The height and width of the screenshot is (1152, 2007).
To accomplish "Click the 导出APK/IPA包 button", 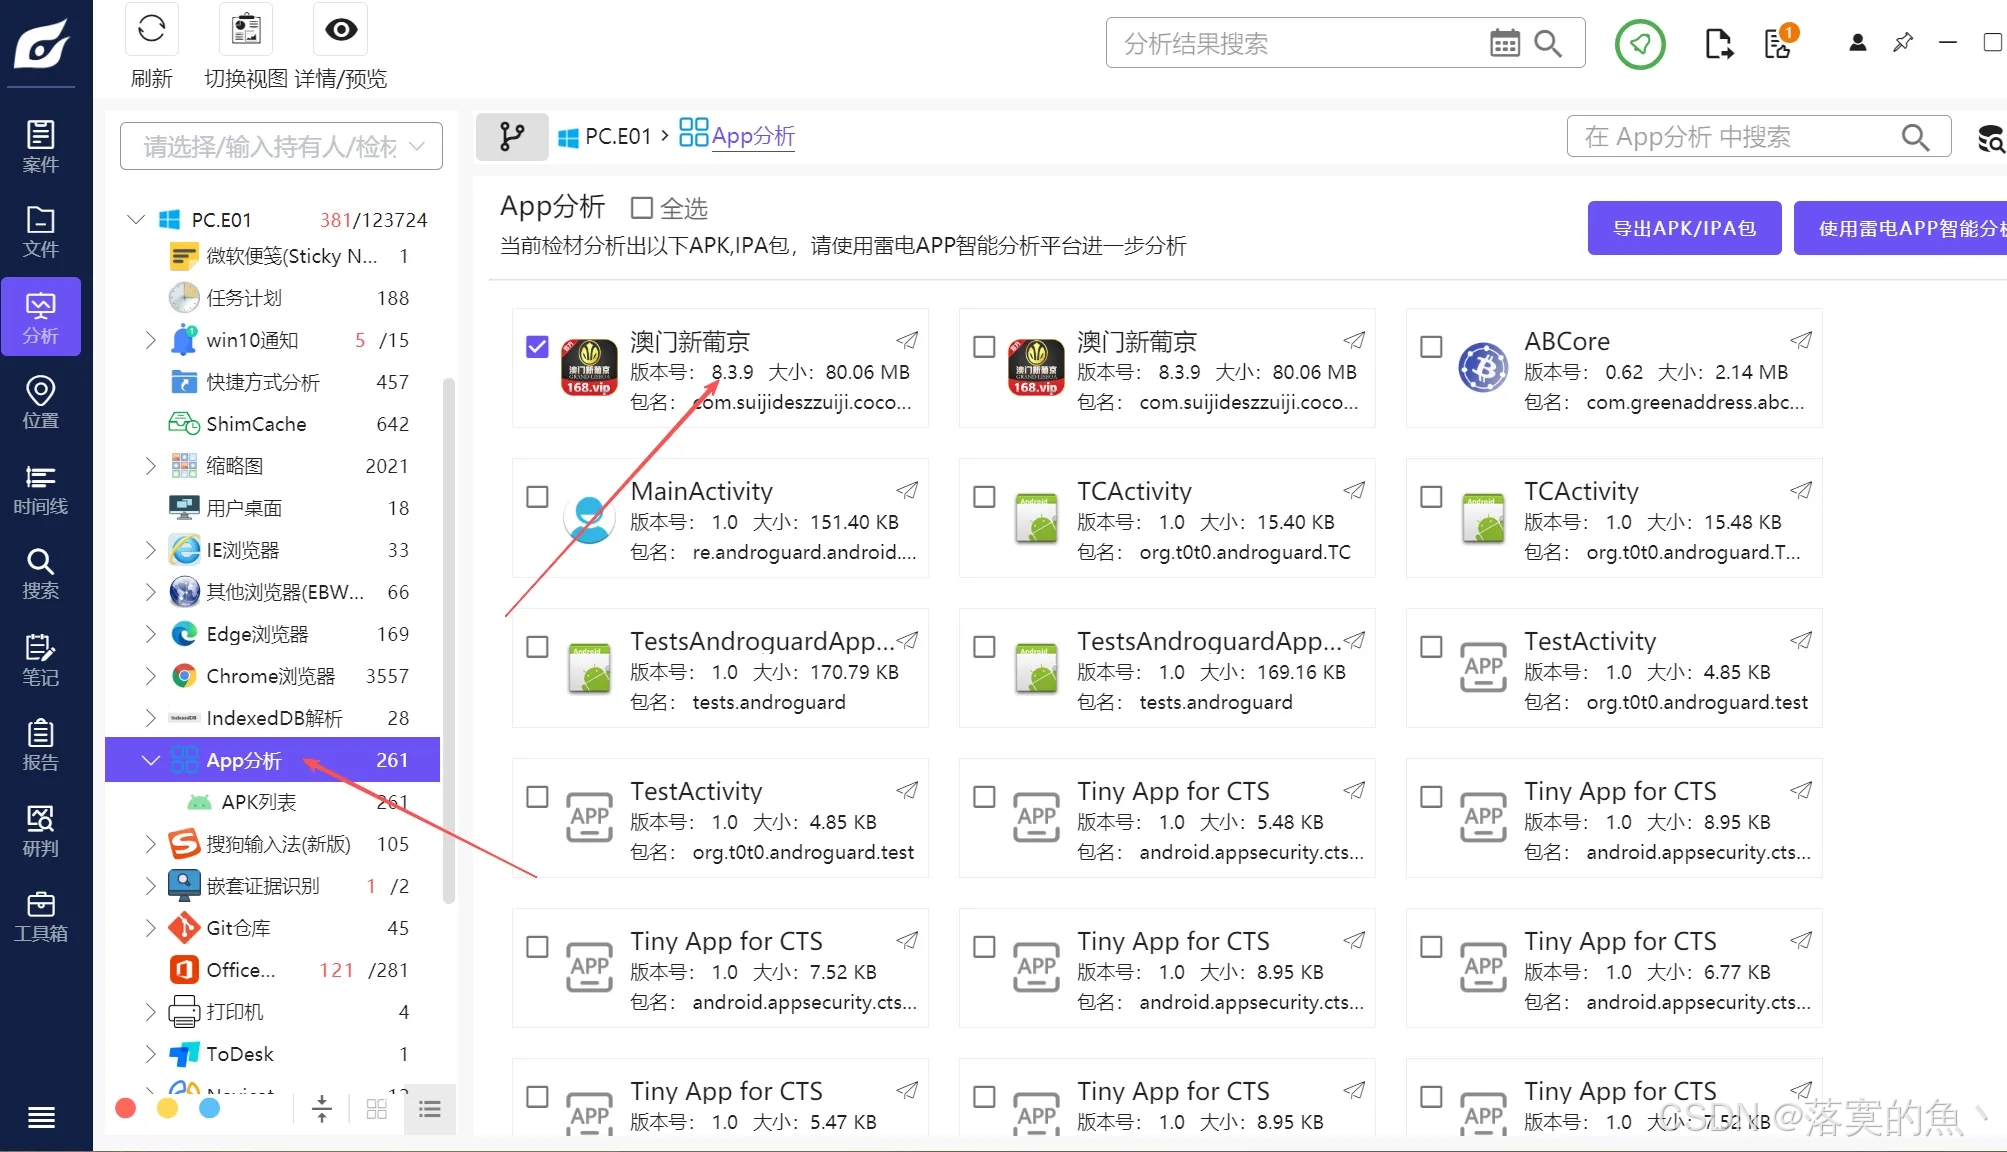I will coord(1685,228).
